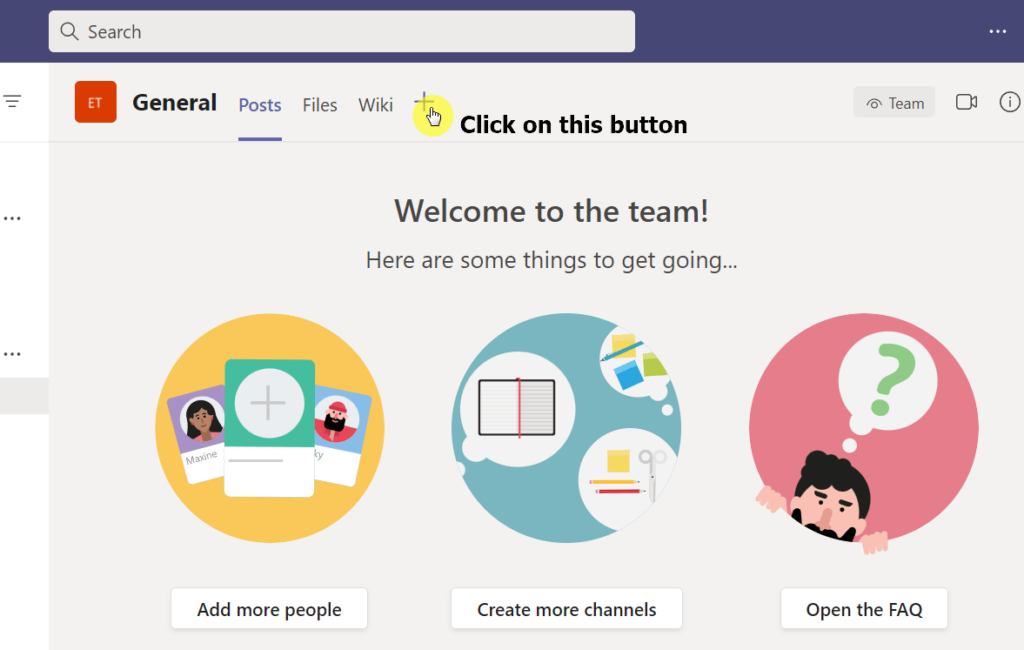Open the upper sidebar ellipsis menu
The image size is (1024, 650).
click(12, 218)
